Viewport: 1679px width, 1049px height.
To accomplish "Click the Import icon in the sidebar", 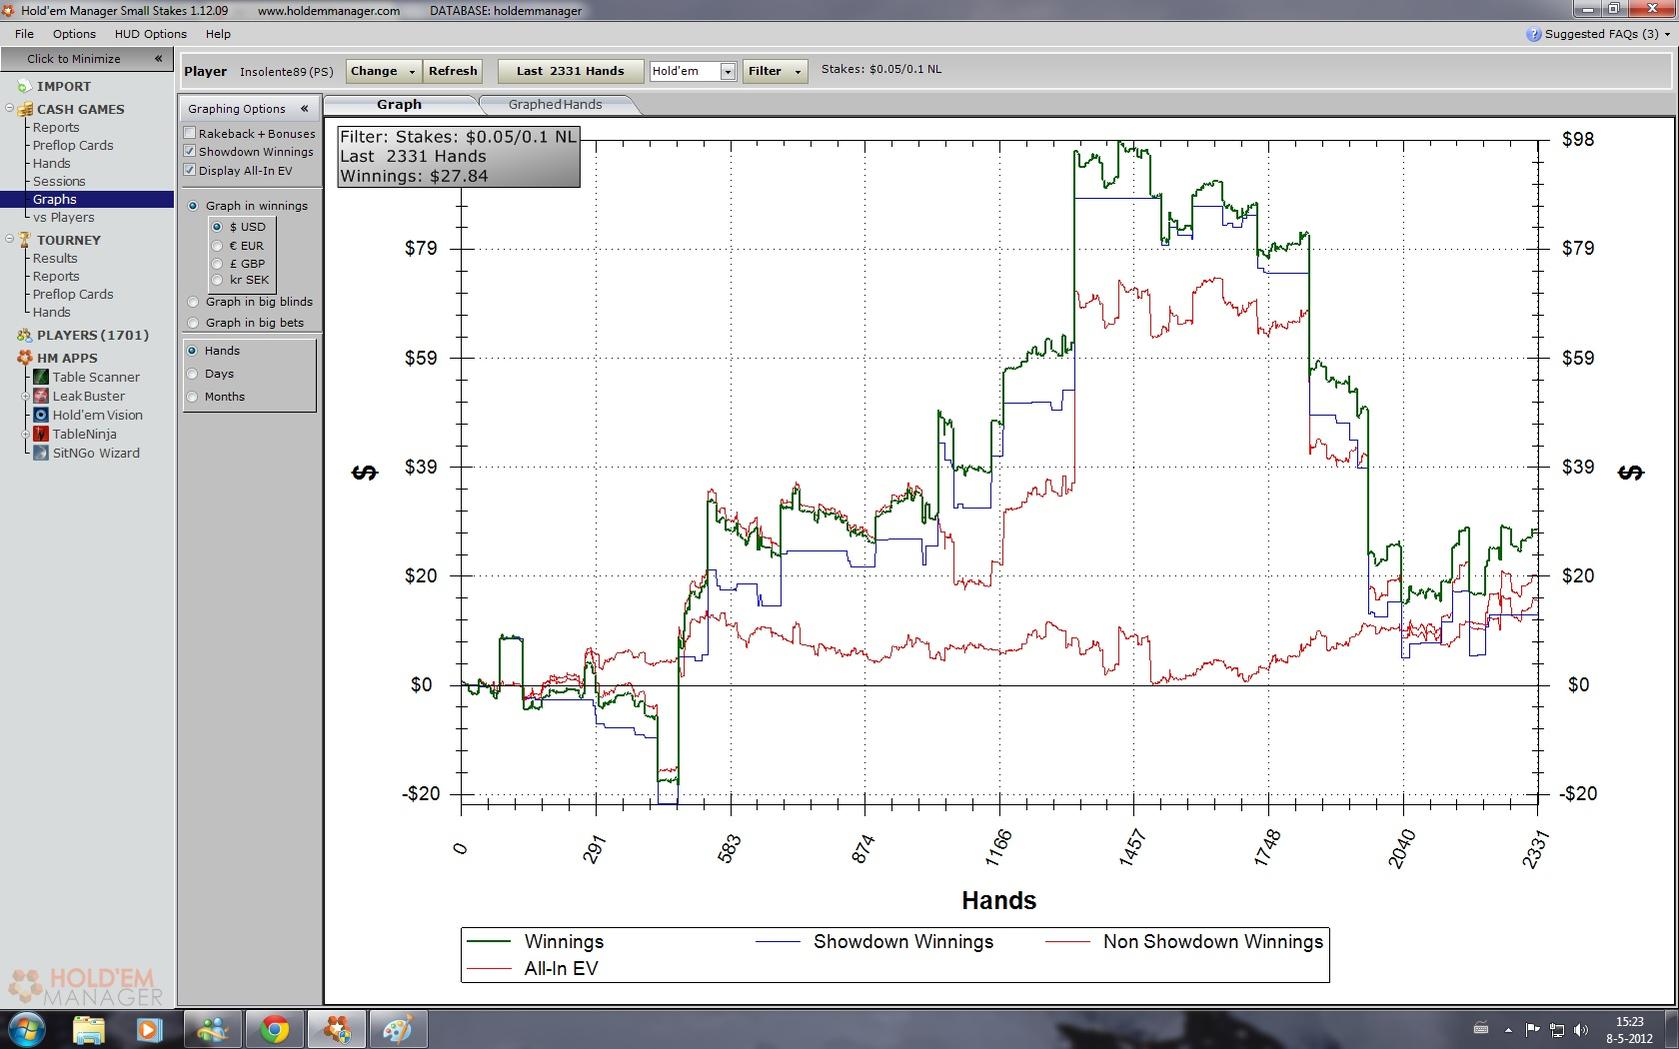I will pos(25,86).
